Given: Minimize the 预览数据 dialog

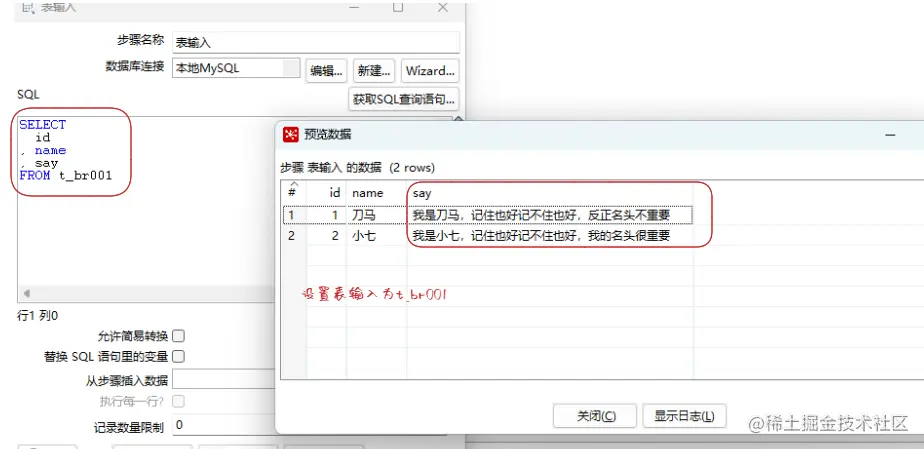Looking at the screenshot, I should 890,135.
